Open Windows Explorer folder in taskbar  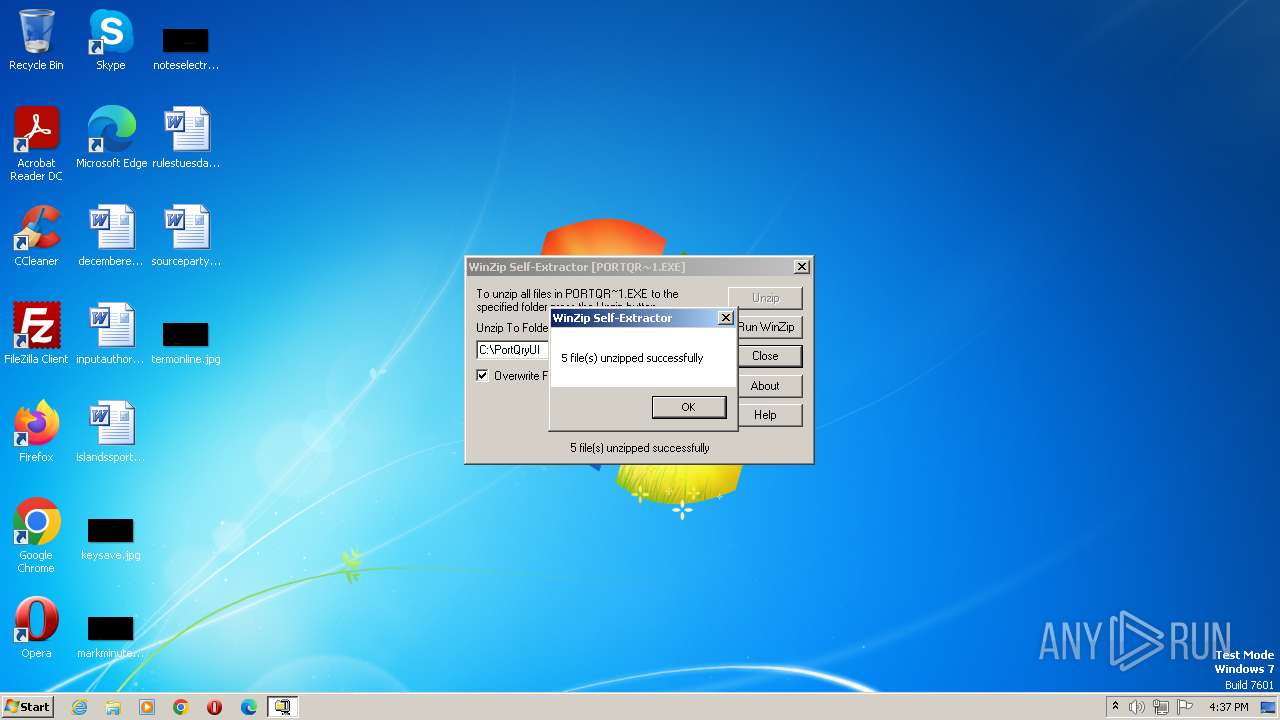point(113,707)
